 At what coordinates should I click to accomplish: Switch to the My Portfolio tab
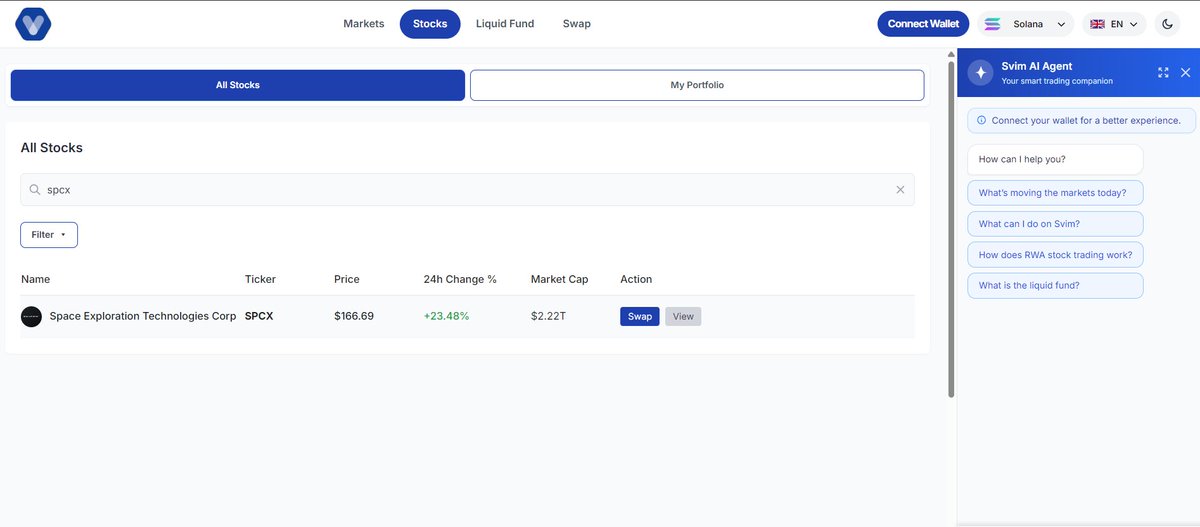(x=697, y=85)
